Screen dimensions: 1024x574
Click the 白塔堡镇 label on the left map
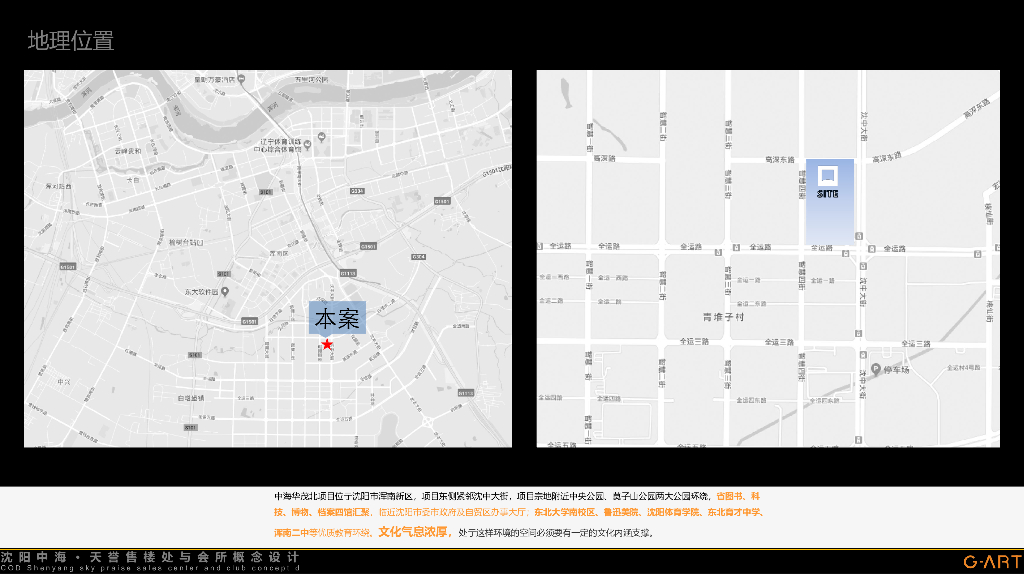pos(189,398)
